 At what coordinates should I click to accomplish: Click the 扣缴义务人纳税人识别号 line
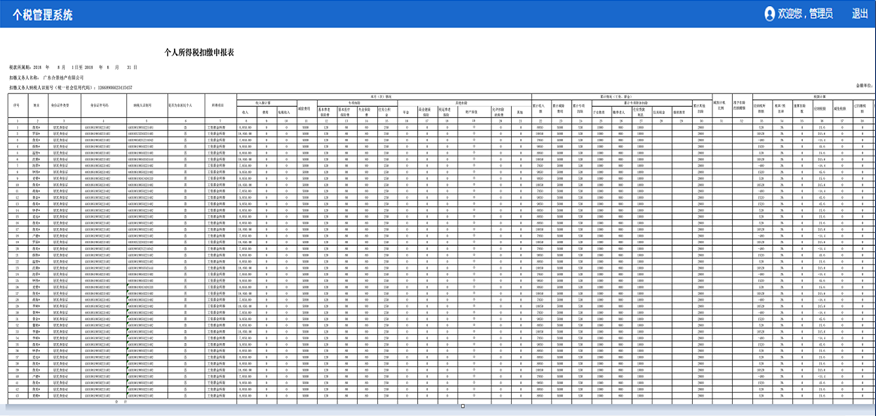tap(70, 88)
